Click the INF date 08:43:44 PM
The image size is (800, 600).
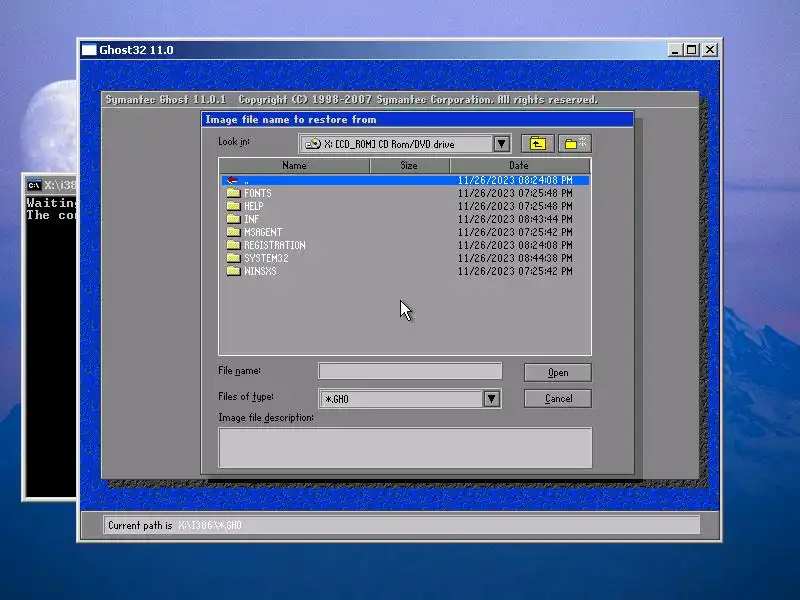[515, 219]
